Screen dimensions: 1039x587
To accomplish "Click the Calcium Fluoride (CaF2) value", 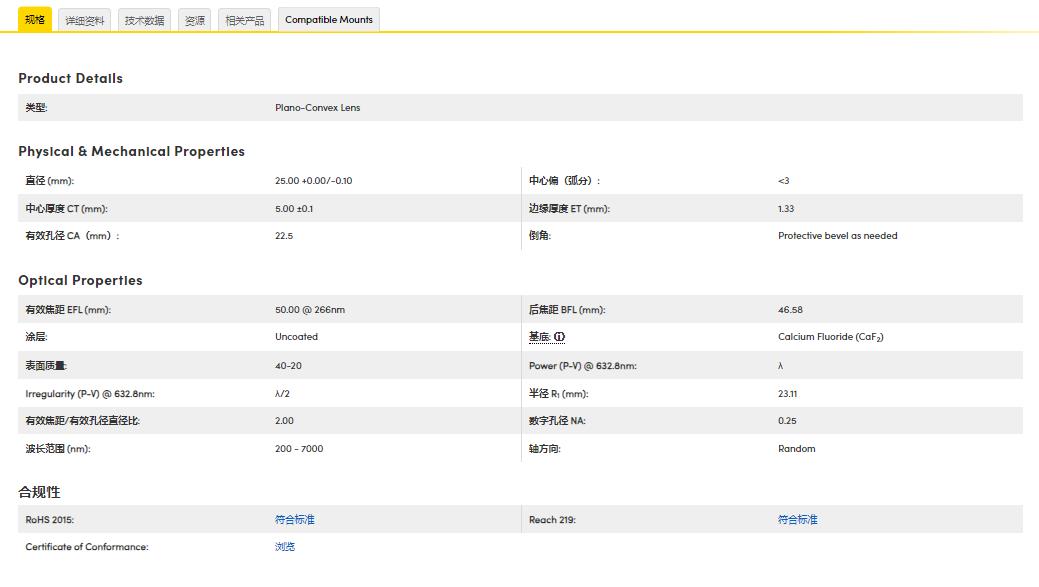I will [830, 337].
